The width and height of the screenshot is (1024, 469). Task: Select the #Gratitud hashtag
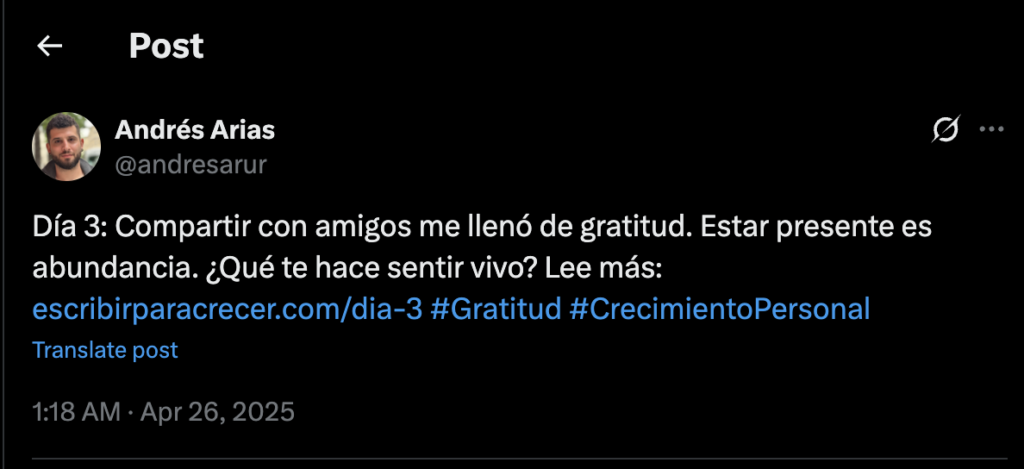point(495,309)
